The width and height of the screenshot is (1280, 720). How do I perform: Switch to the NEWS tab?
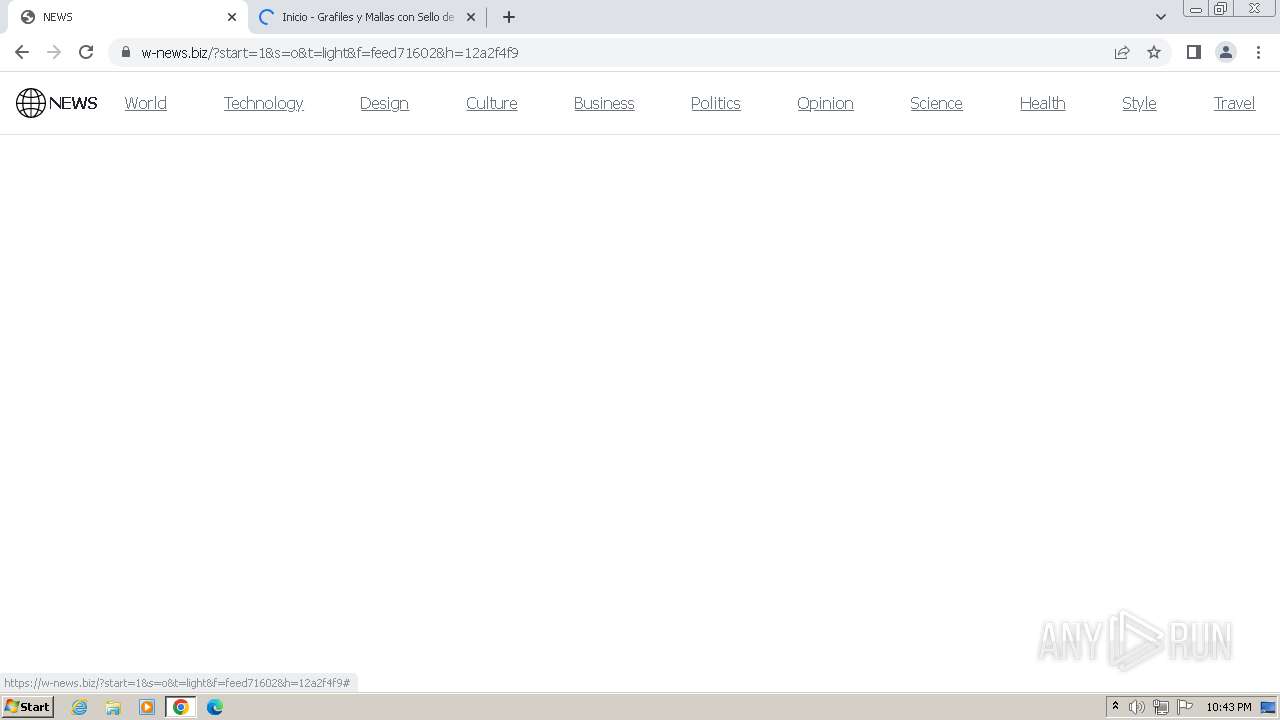[x=128, y=17]
